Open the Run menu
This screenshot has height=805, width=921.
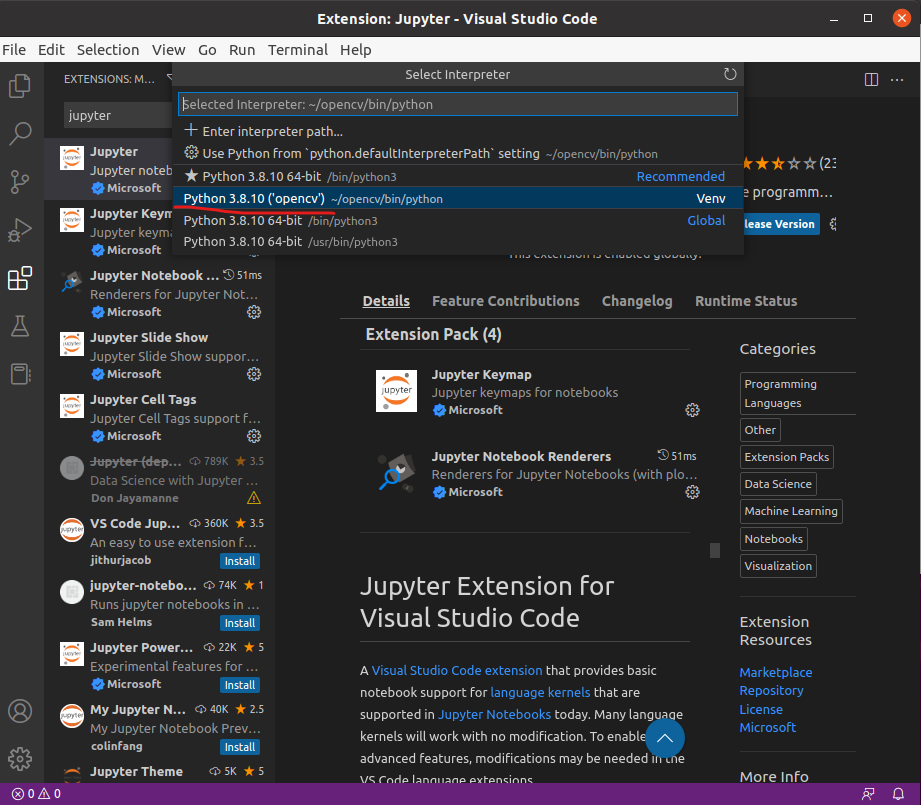pyautogui.click(x=242, y=50)
